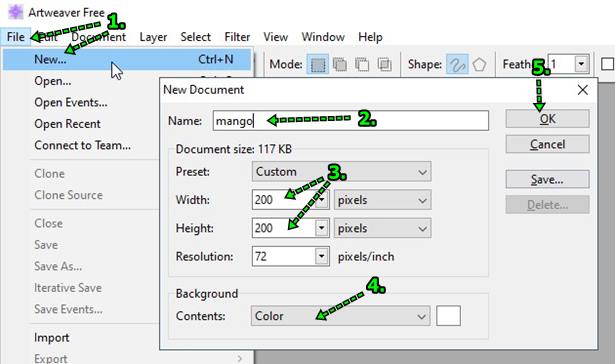Toggle the checkbox beside the Feather field

click(608, 64)
